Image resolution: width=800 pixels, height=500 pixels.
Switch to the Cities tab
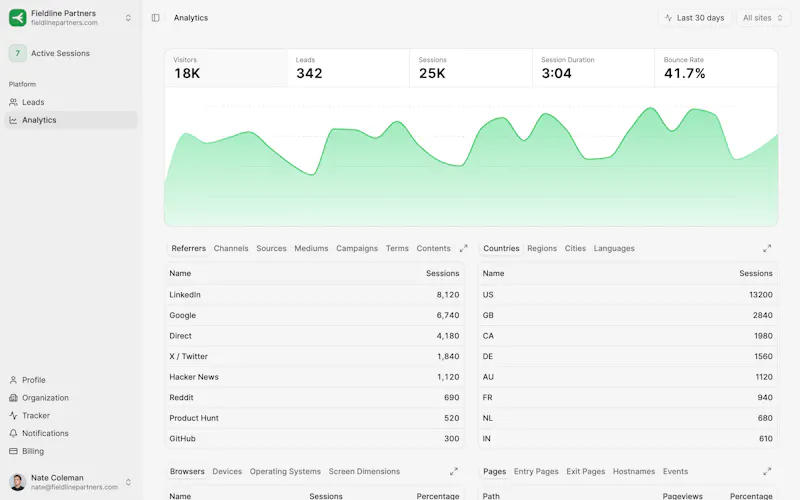pyautogui.click(x=575, y=248)
